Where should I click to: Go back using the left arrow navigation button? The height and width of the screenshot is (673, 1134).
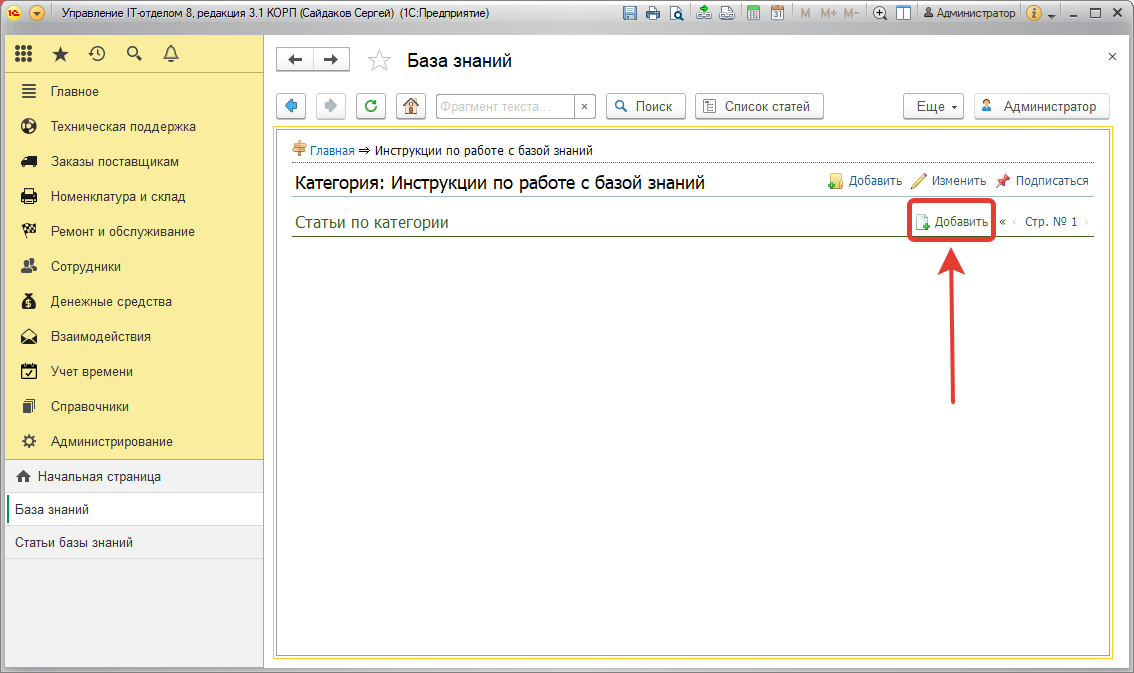tap(295, 59)
